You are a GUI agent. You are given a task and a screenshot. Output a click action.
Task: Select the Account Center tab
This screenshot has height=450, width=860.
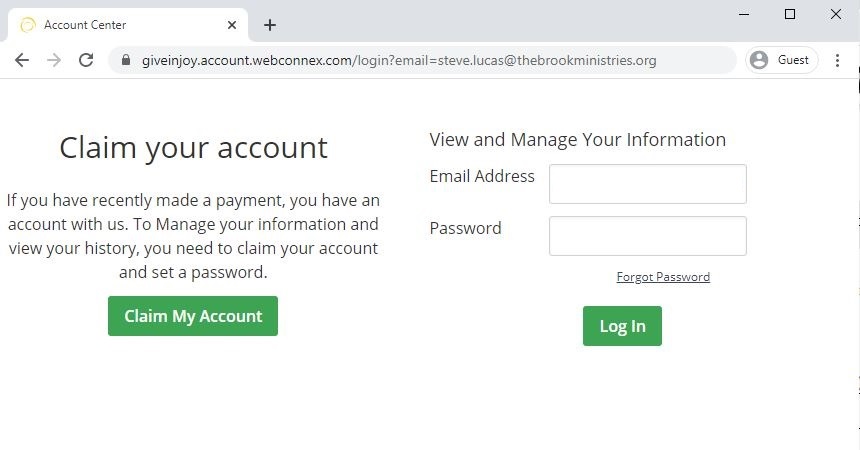click(x=120, y=25)
